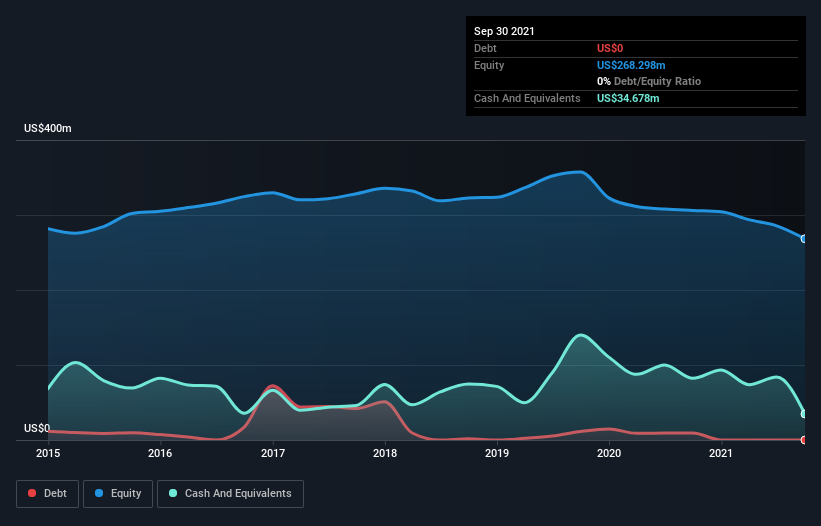Click the 2021 x-axis label
The height and width of the screenshot is (526, 821).
point(721,453)
